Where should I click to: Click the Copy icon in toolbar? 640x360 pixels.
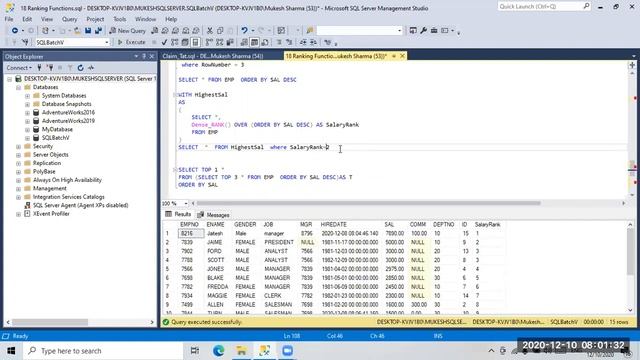coord(220,31)
